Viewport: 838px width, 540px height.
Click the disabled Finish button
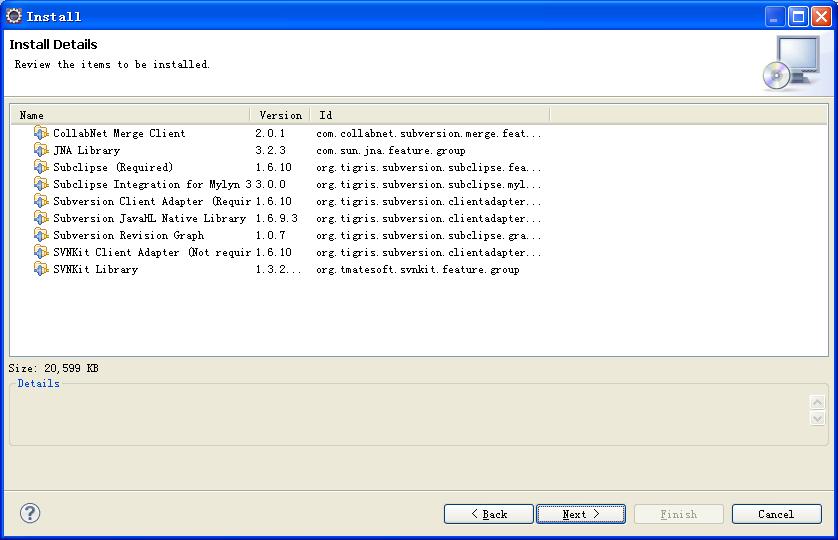coord(679,514)
